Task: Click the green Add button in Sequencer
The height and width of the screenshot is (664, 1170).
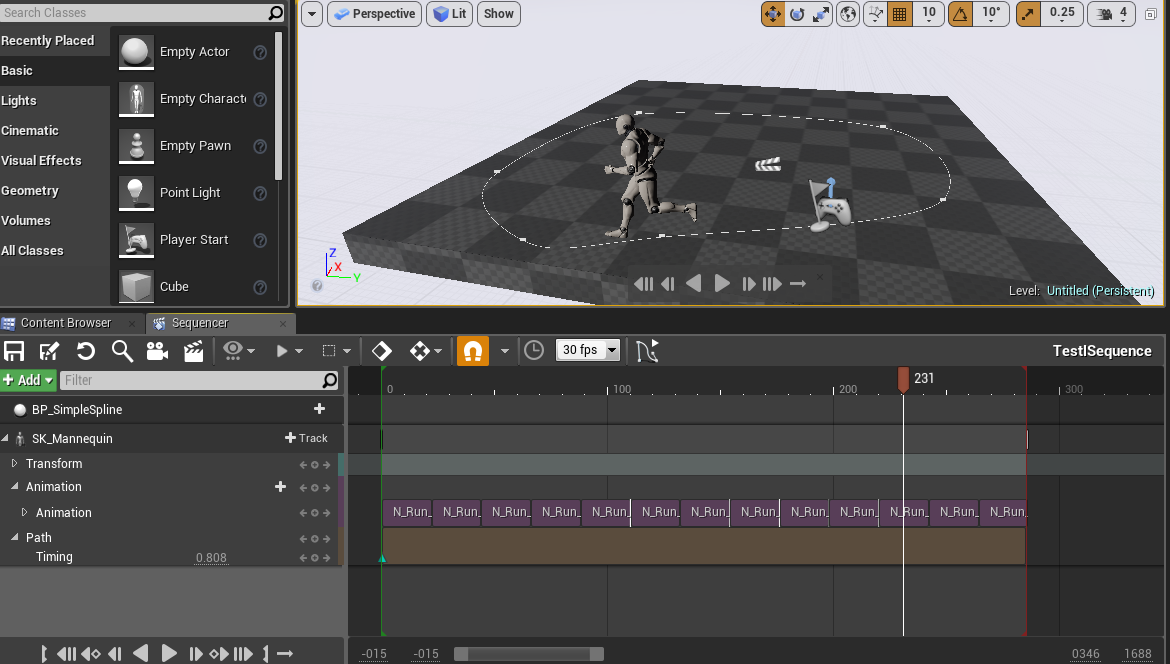Action: point(25,380)
